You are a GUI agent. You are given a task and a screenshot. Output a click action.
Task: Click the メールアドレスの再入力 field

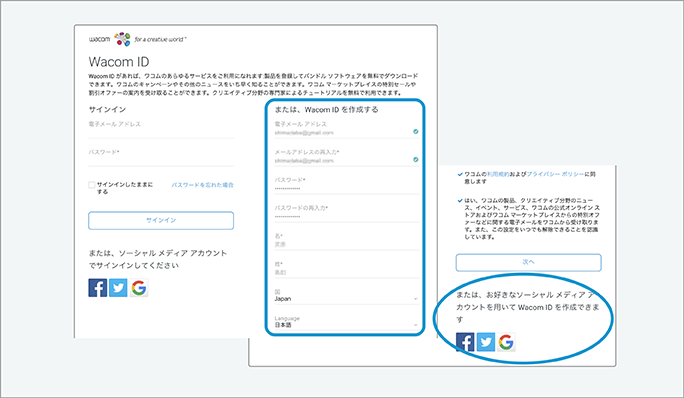pos(347,157)
